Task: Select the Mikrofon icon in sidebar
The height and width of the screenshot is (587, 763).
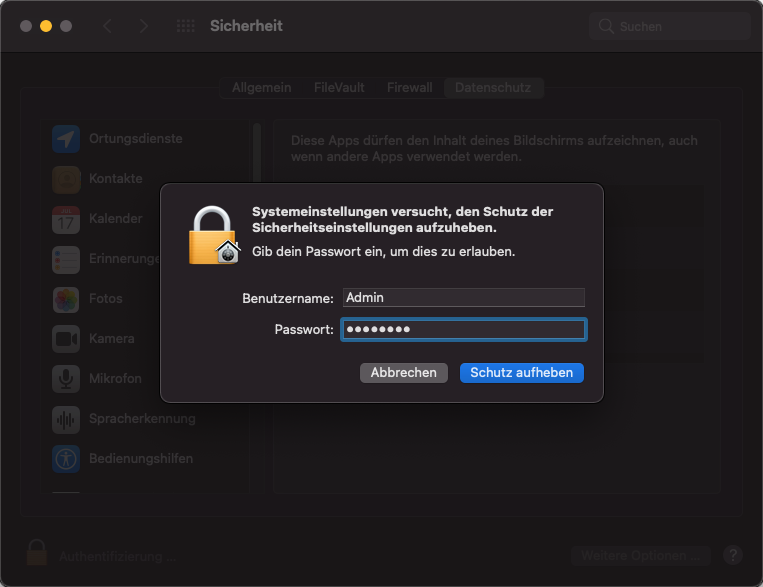Action: [x=66, y=379]
